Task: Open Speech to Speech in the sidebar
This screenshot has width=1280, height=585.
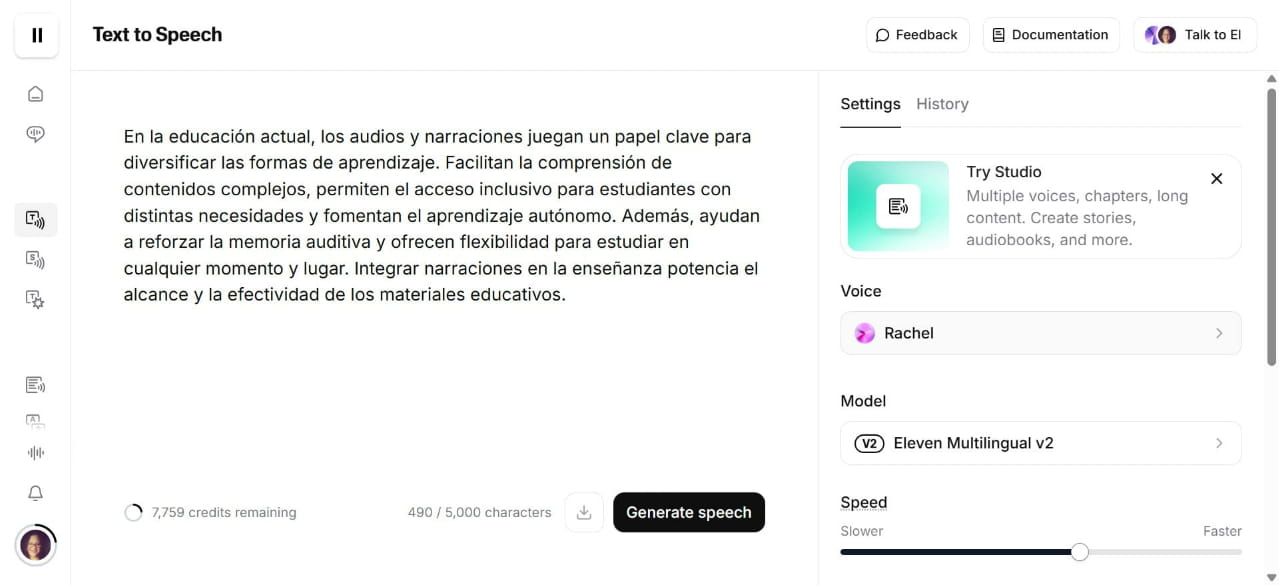Action: point(35,259)
